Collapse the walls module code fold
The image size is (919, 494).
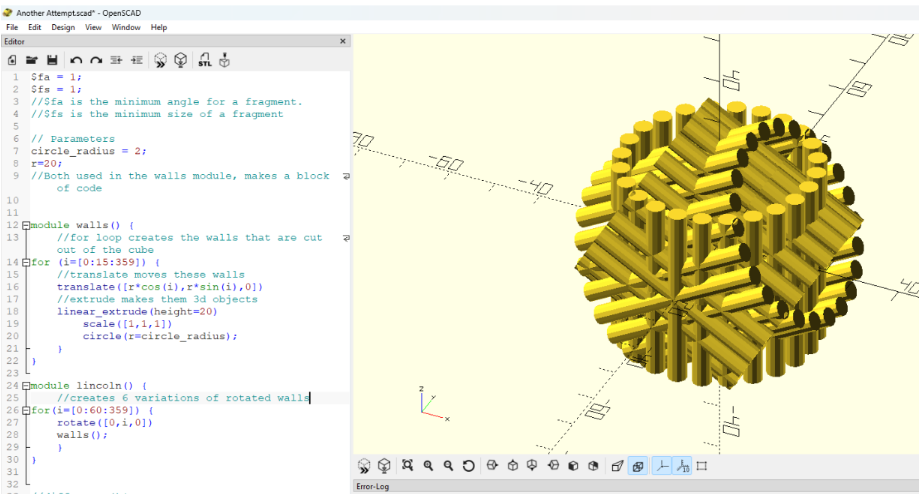[x=26, y=225]
